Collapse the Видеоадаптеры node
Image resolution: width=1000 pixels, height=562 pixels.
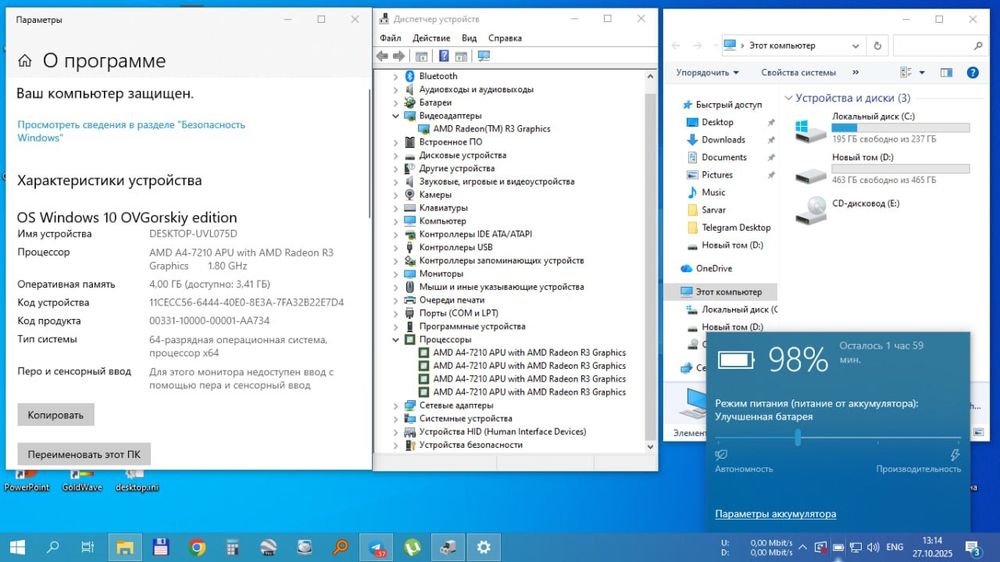pos(395,115)
